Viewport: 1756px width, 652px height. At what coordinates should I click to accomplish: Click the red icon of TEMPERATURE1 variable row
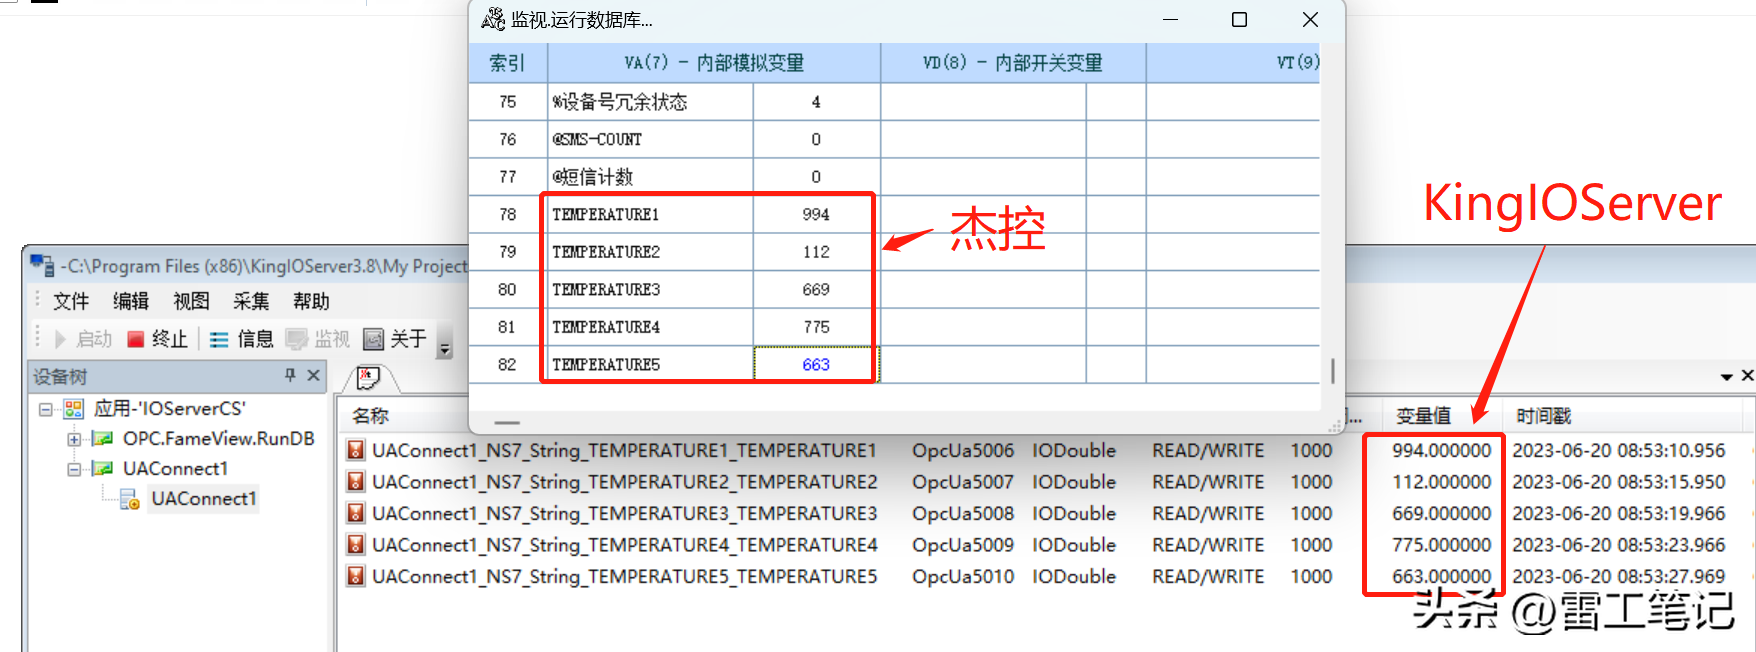click(355, 451)
